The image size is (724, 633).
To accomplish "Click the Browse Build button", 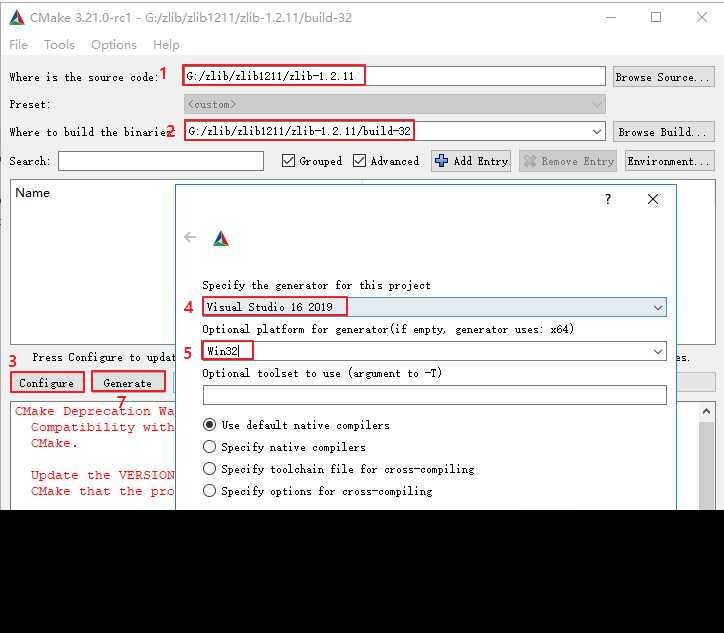I will (664, 132).
